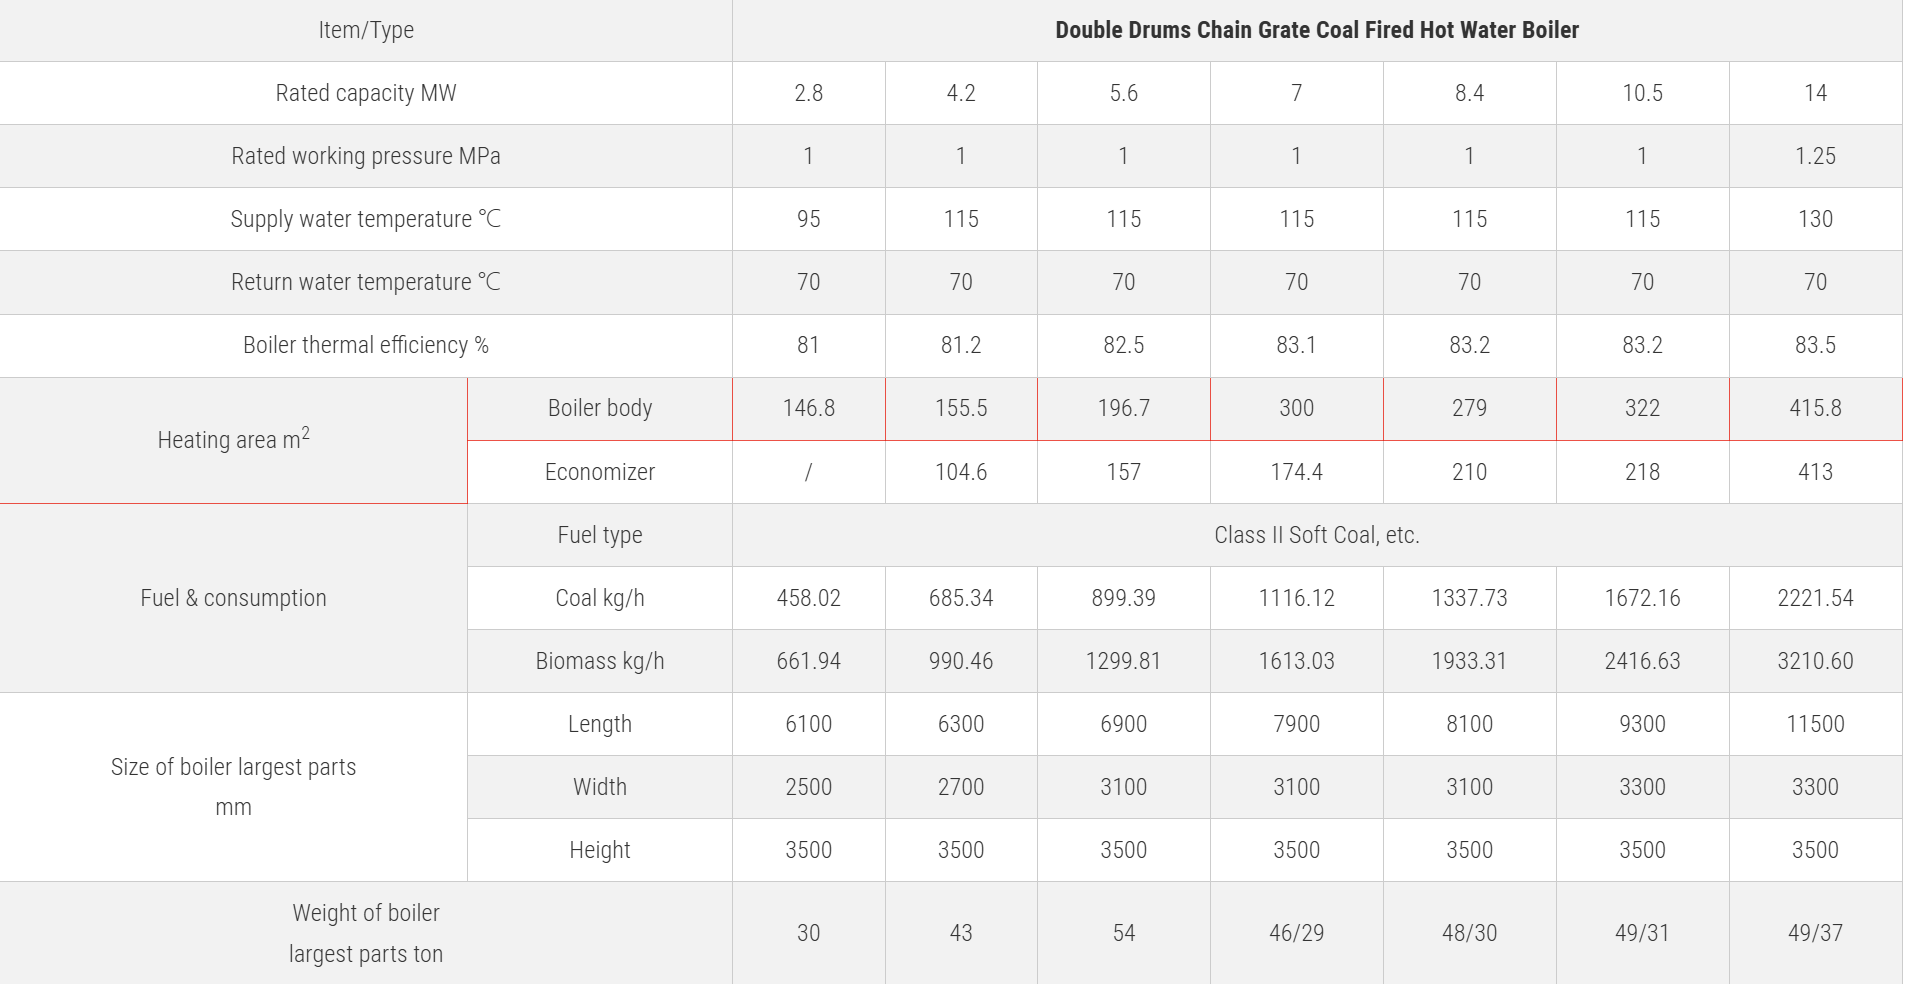The width and height of the screenshot is (1905, 984).
Task: Click the 'Supply water temperature' row label
Action: coord(366,219)
